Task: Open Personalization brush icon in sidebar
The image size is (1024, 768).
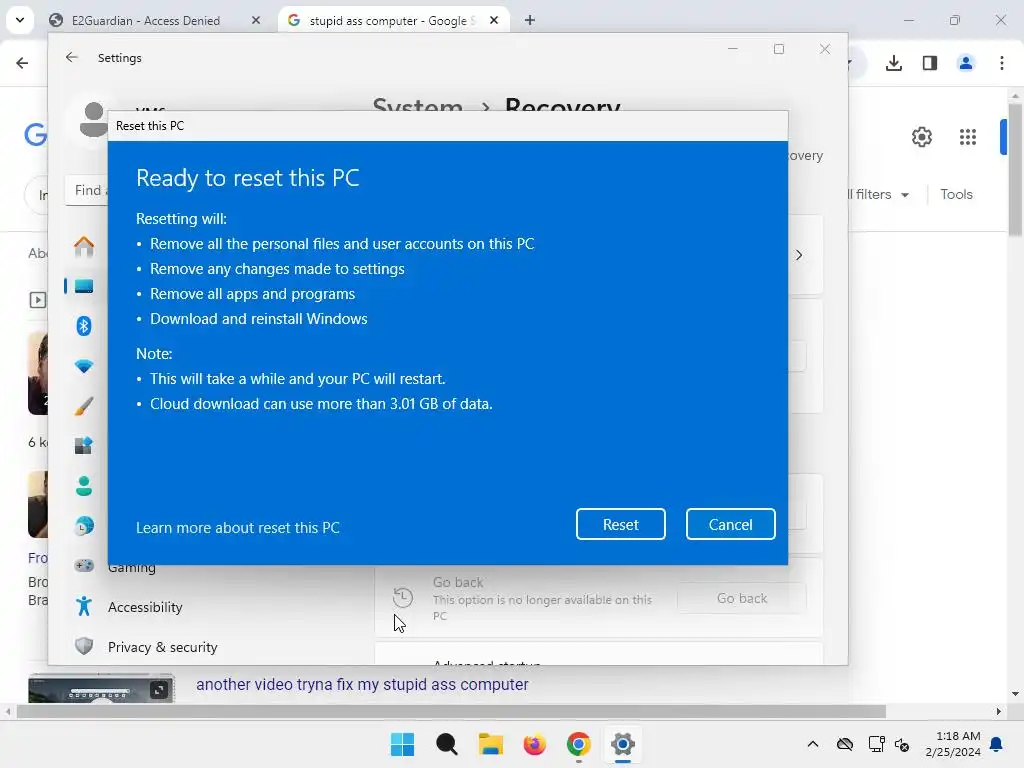Action: [x=84, y=406]
